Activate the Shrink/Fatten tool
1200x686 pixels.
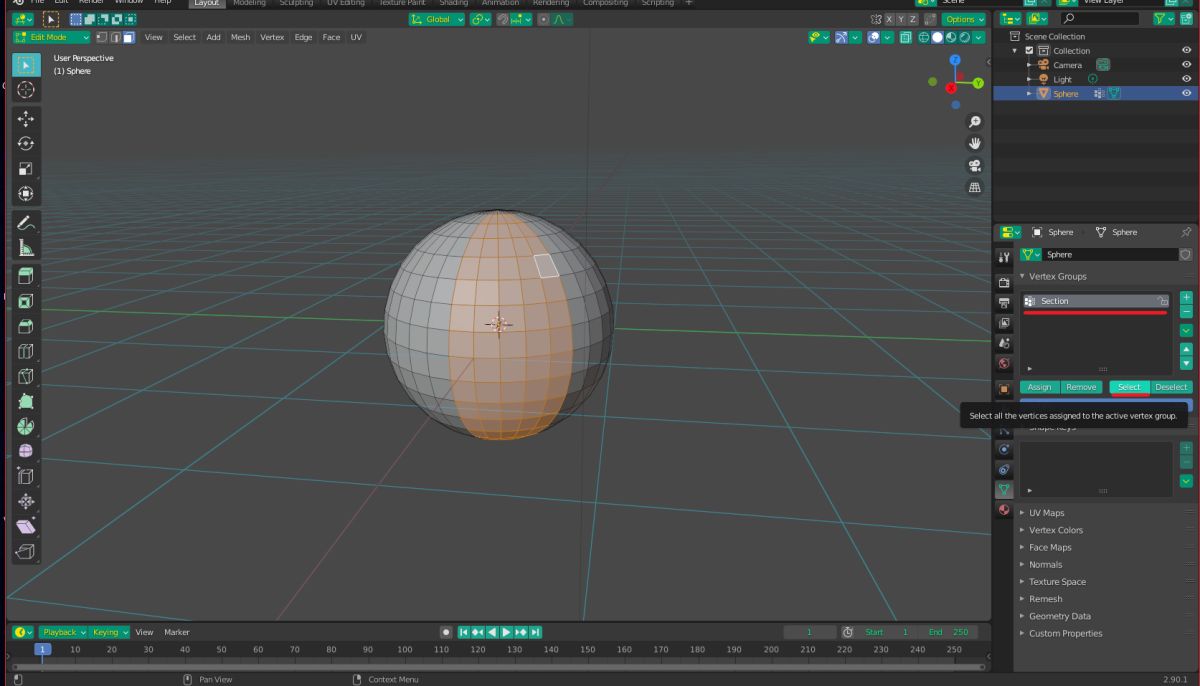[x=26, y=501]
